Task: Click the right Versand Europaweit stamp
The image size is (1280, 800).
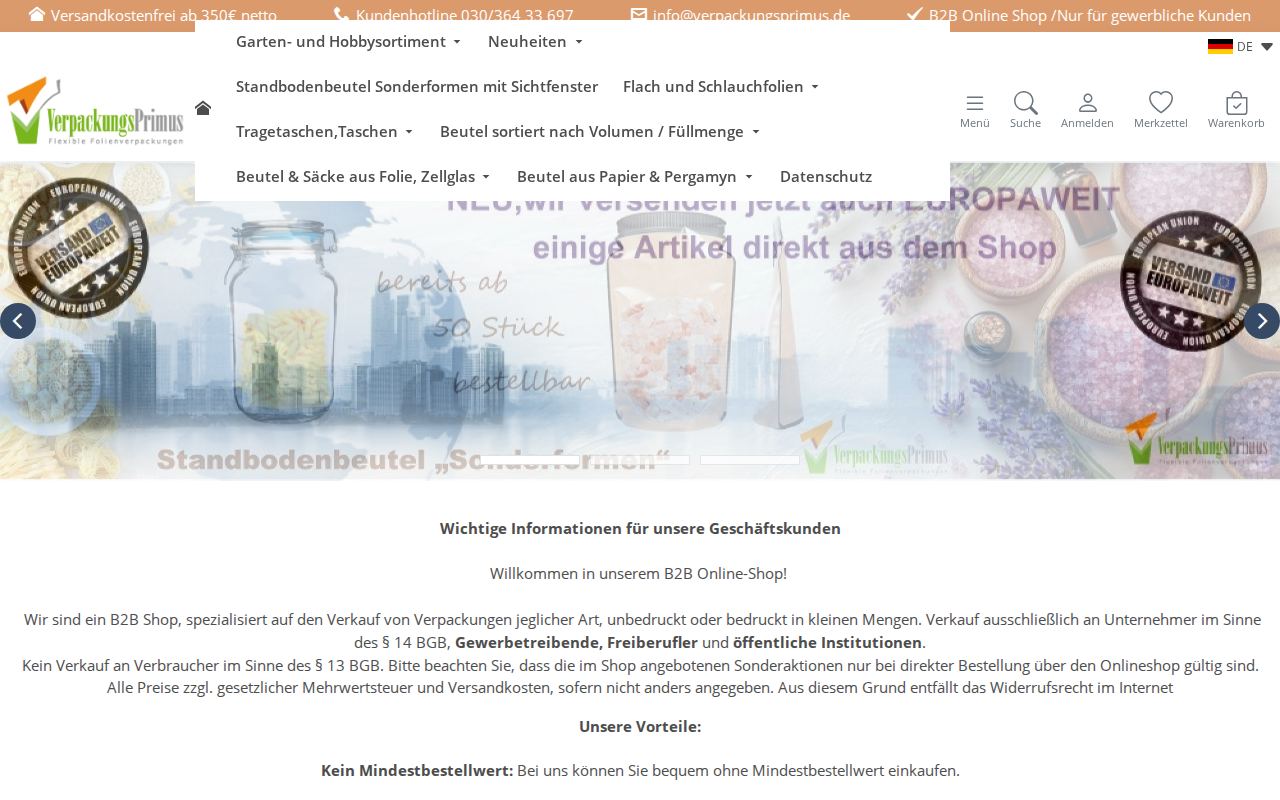Action: click(x=1191, y=281)
